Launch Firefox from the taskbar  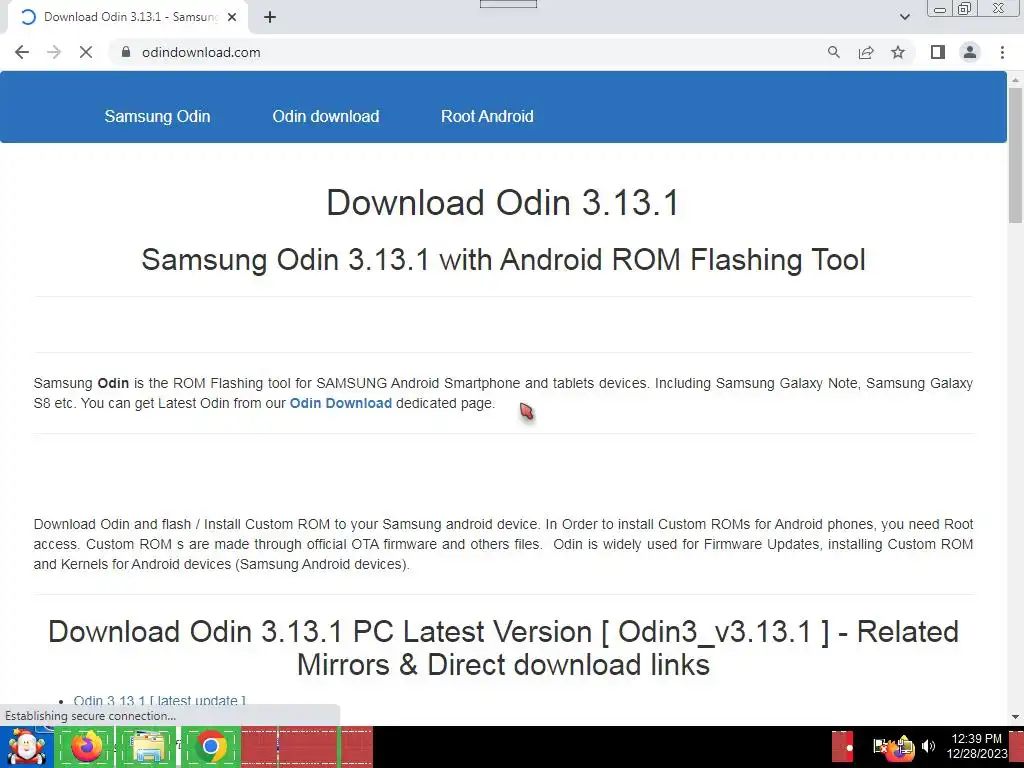point(86,747)
